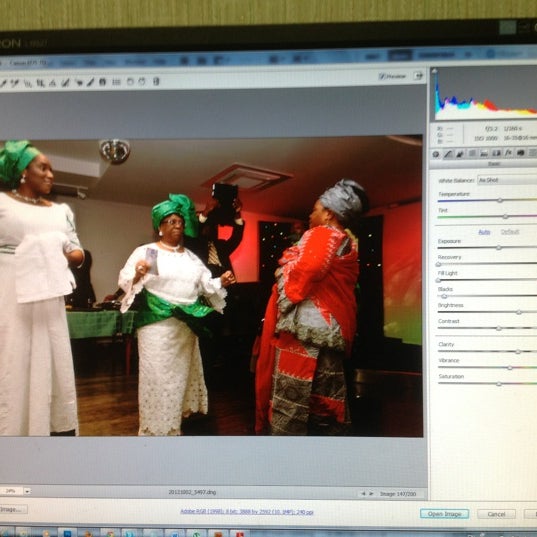Screen dimensions: 537x537
Task: Go to the next image arrow
Action: (x=371, y=494)
